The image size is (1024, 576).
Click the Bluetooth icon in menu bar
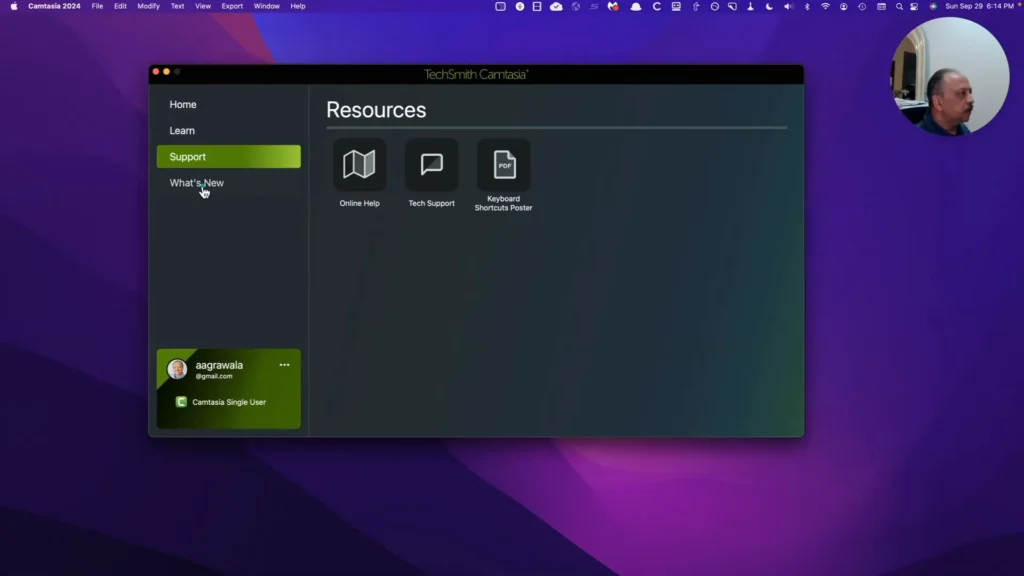807,6
